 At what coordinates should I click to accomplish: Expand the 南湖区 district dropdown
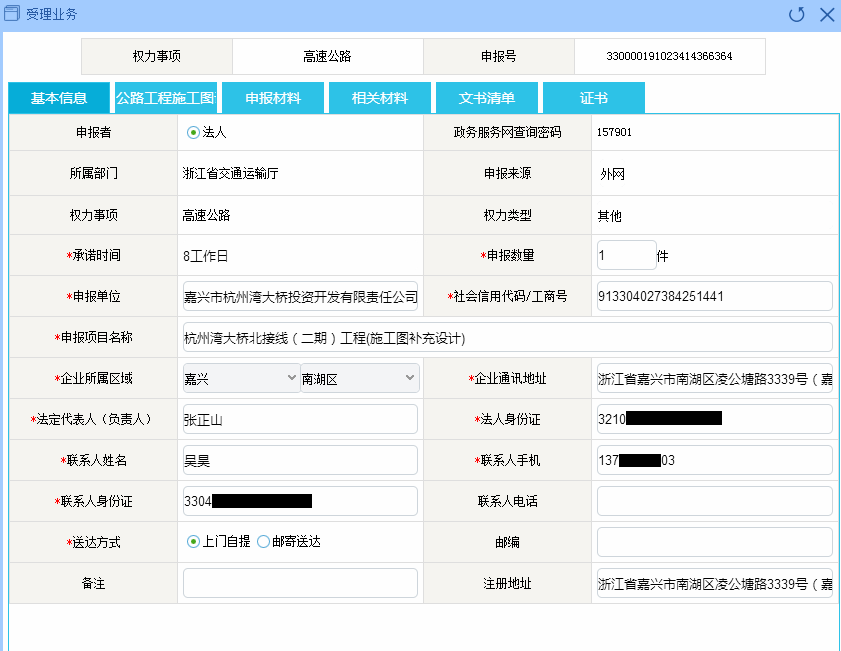(x=359, y=378)
